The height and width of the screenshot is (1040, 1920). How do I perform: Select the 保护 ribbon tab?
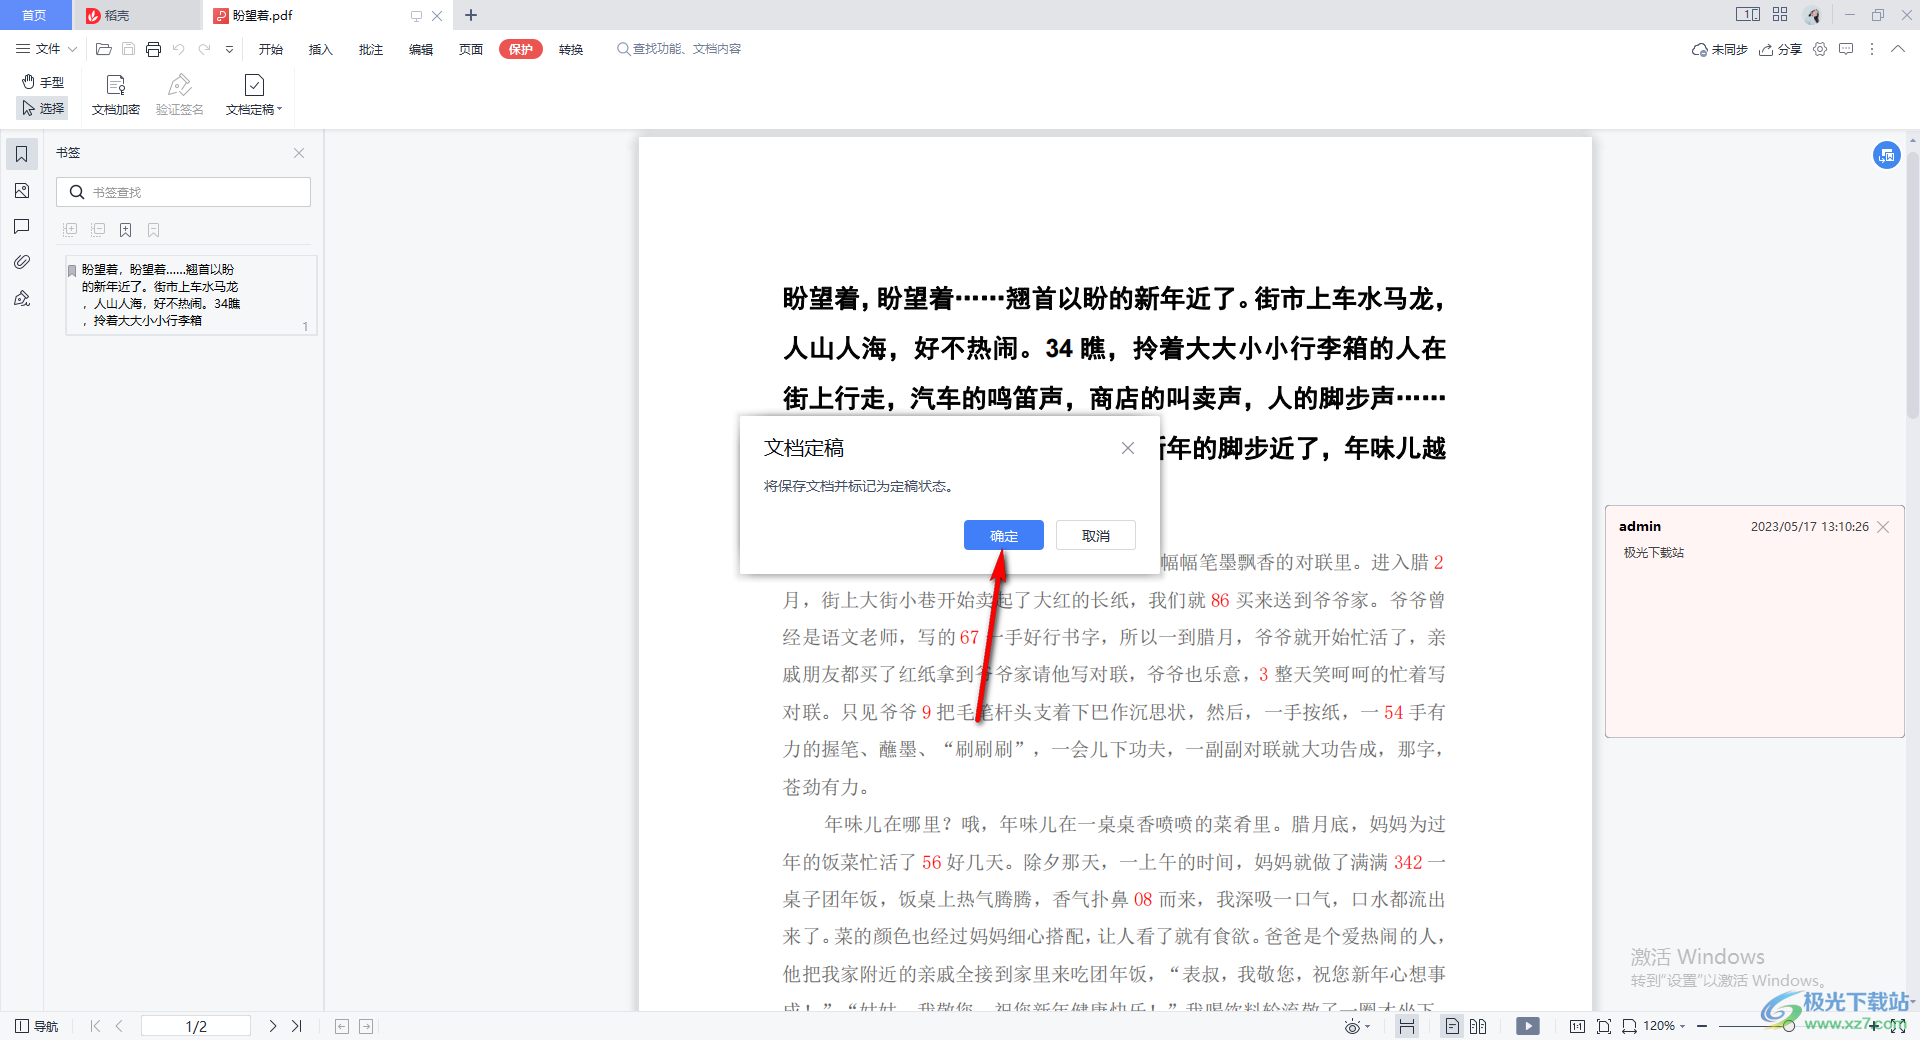pyautogui.click(x=521, y=49)
